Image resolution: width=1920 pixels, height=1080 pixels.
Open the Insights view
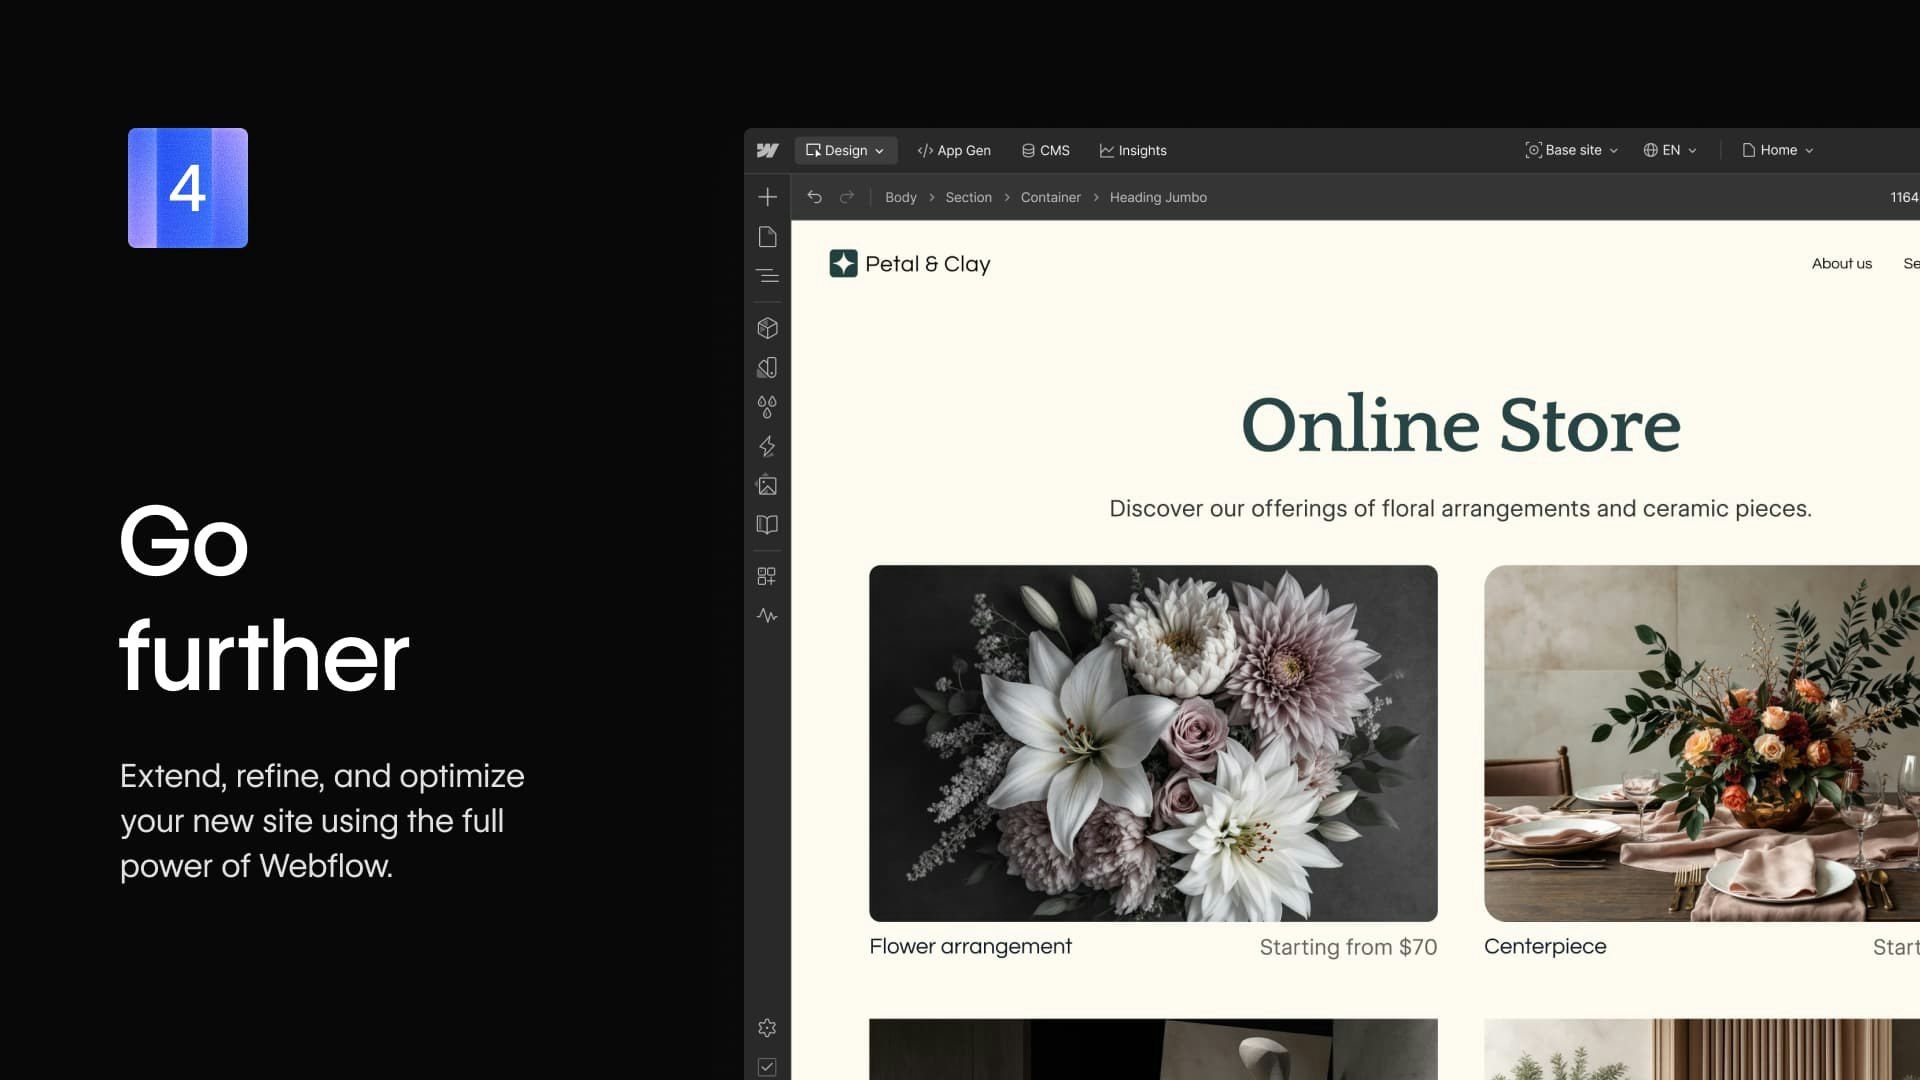click(1133, 150)
